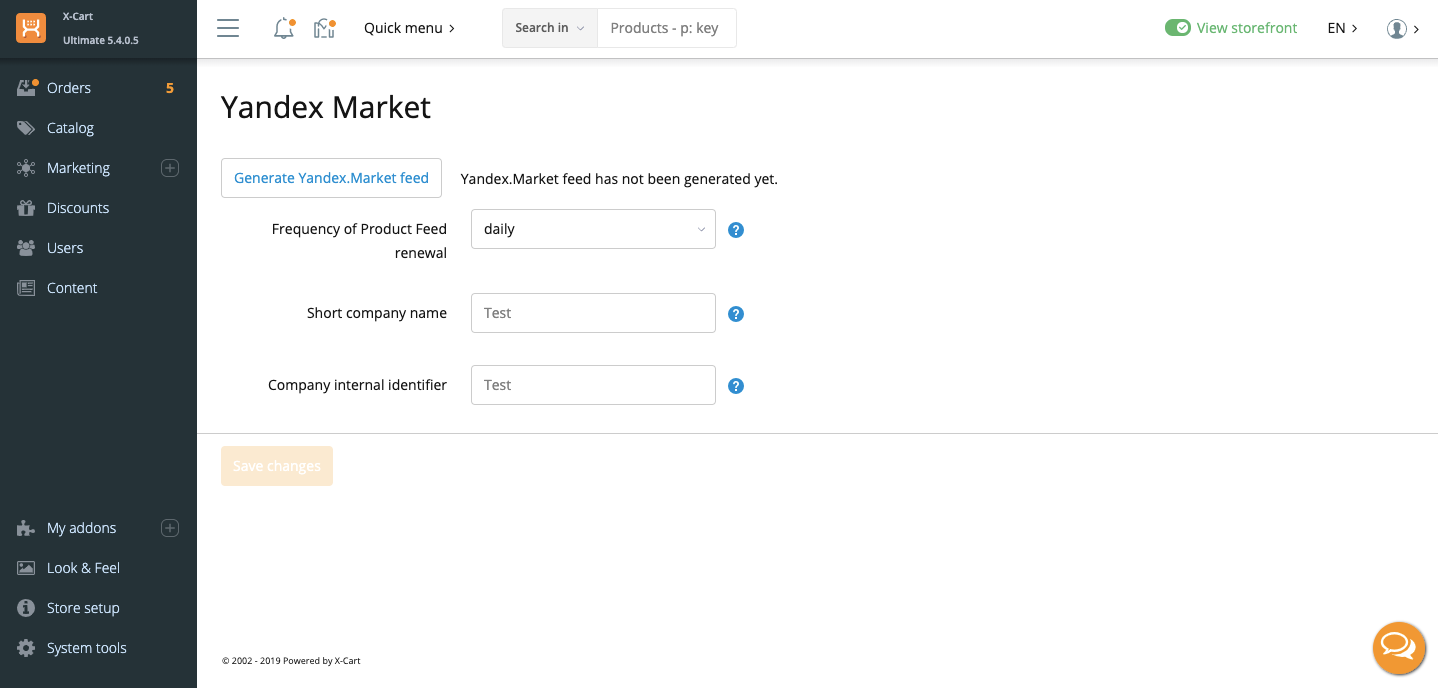Click the System tools gear icon
1438x688 pixels.
[26, 648]
